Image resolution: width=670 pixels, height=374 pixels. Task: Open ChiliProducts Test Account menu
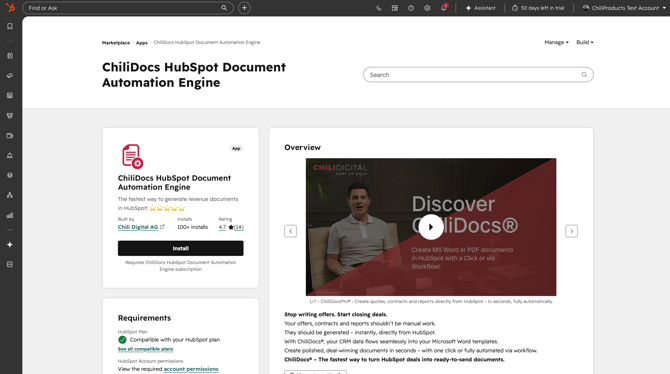(x=624, y=8)
